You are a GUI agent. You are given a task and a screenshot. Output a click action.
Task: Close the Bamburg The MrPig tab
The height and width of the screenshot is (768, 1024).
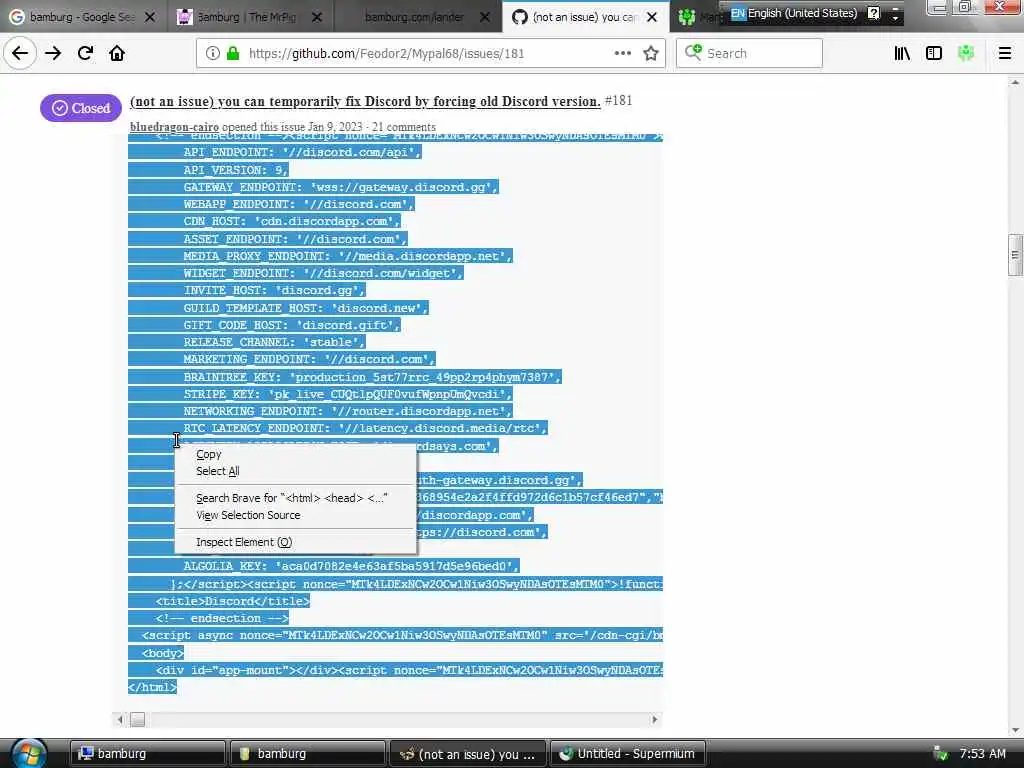click(x=317, y=17)
